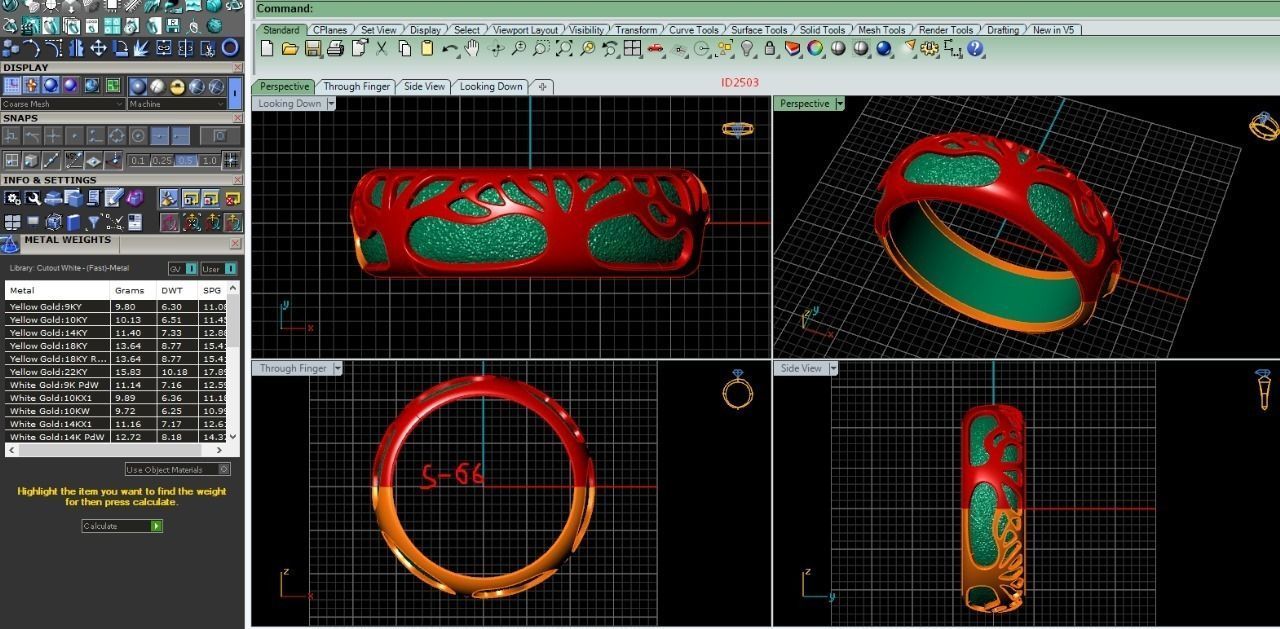Open the Machine material dropdown

[178, 104]
